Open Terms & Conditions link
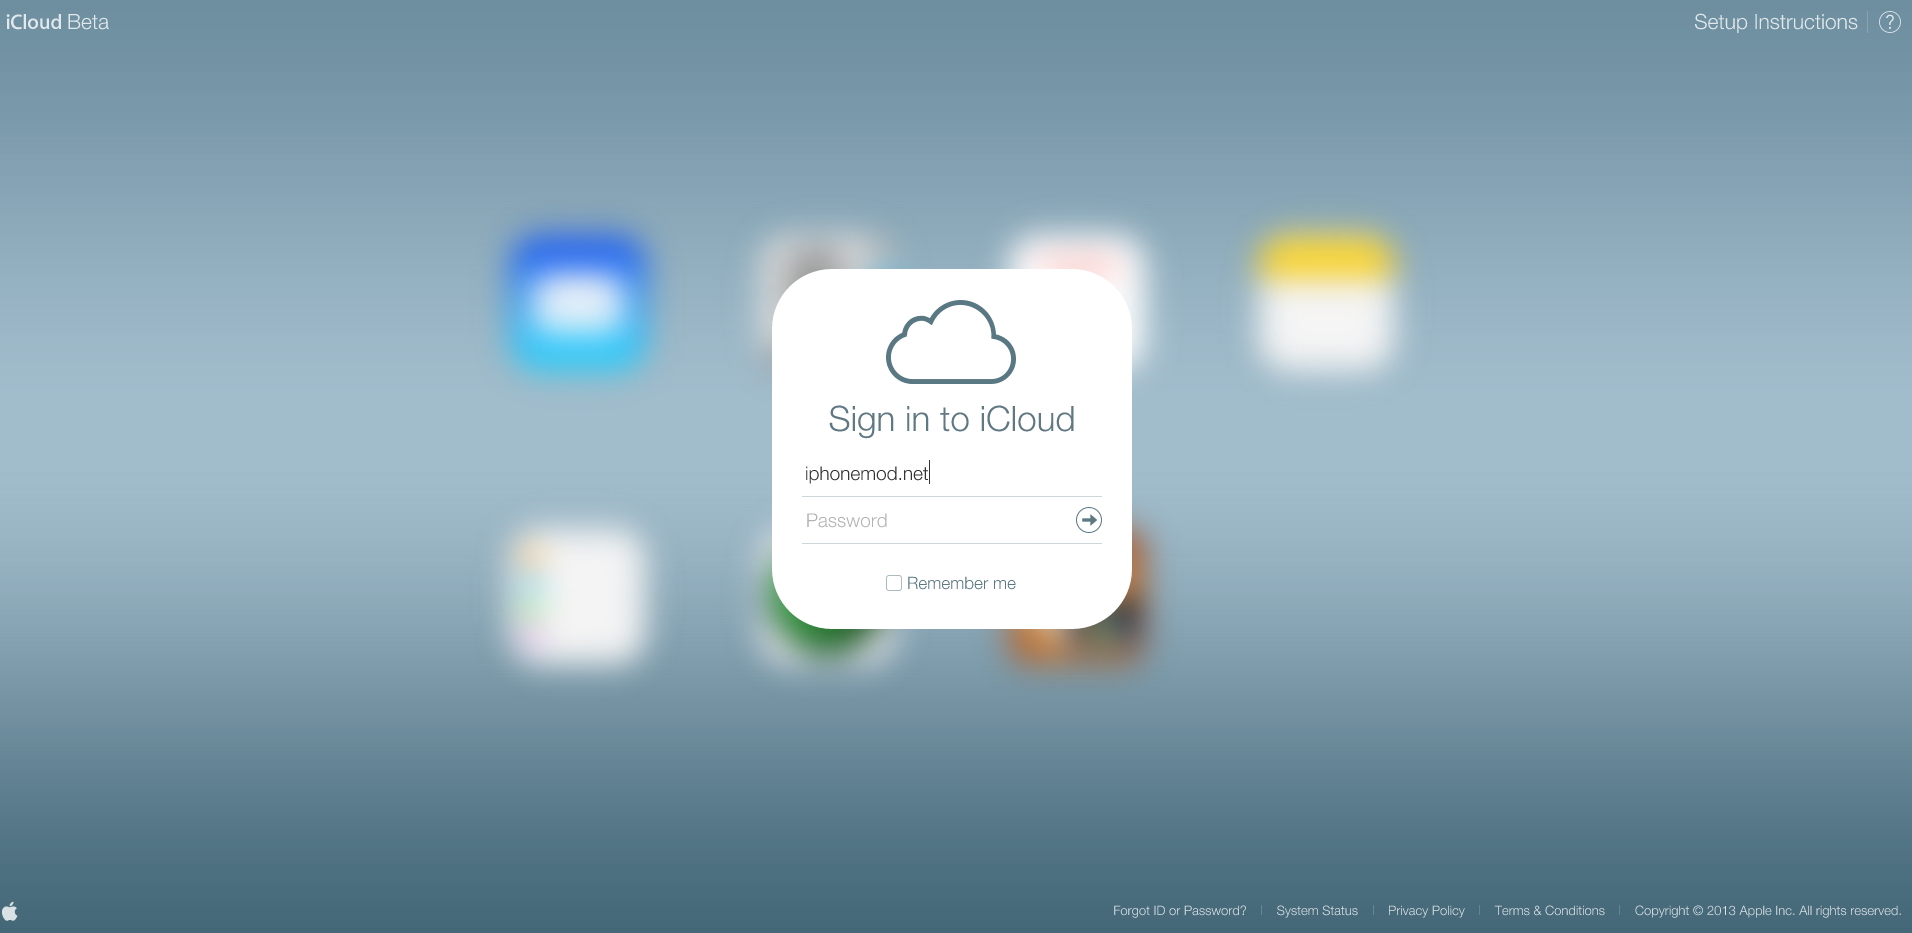This screenshot has width=1912, height=933. pos(1549,911)
